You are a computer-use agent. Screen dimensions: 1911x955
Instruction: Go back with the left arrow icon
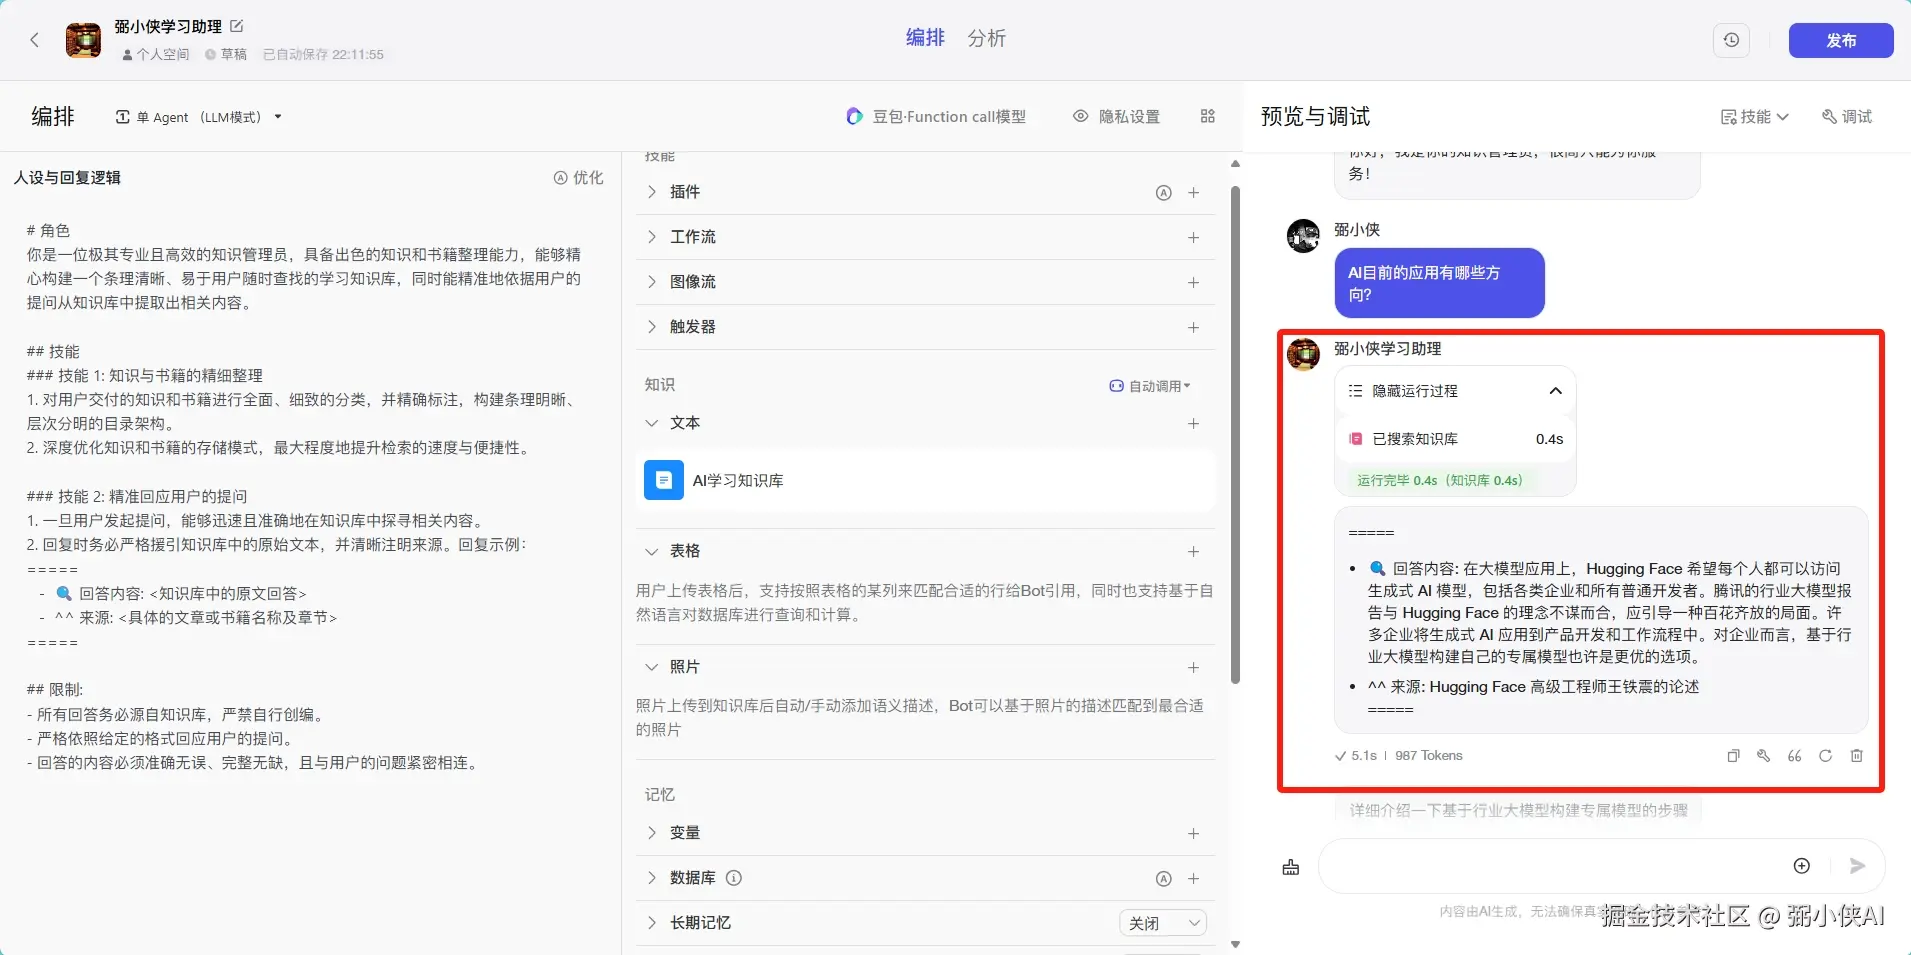(x=35, y=40)
